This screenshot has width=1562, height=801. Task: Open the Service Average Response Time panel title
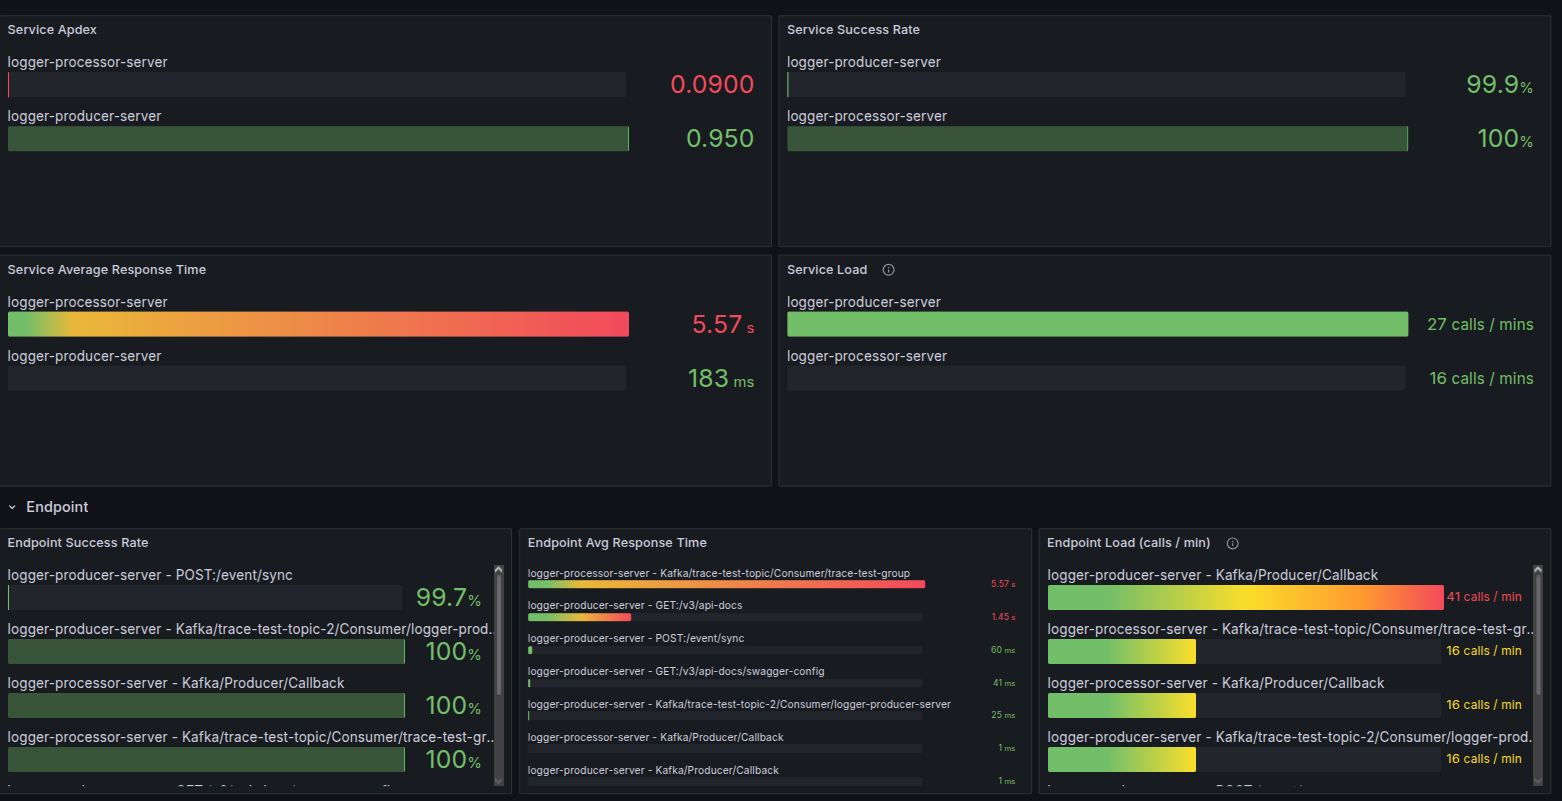[x=107, y=270]
